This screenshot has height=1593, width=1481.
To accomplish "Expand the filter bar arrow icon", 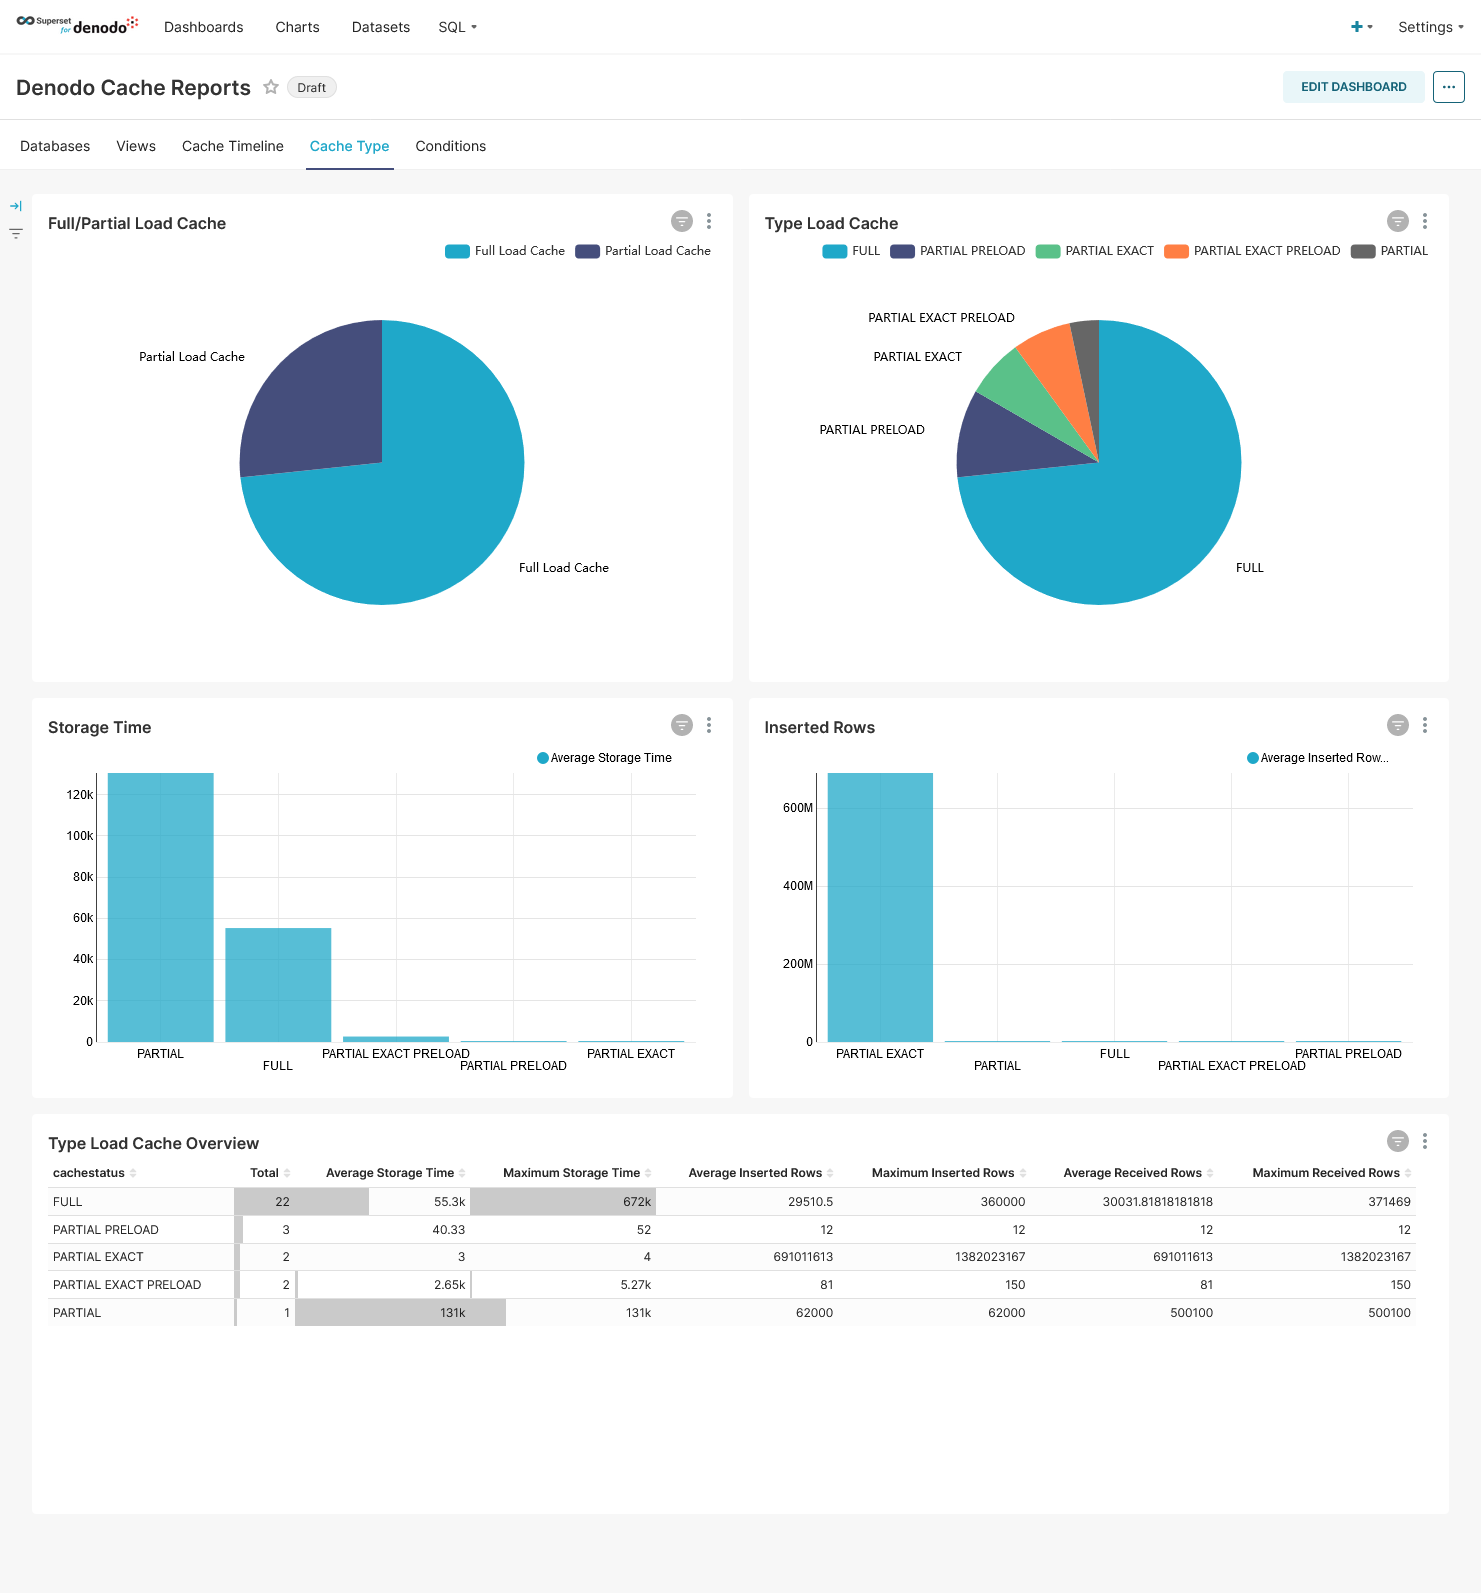I will (16, 206).
